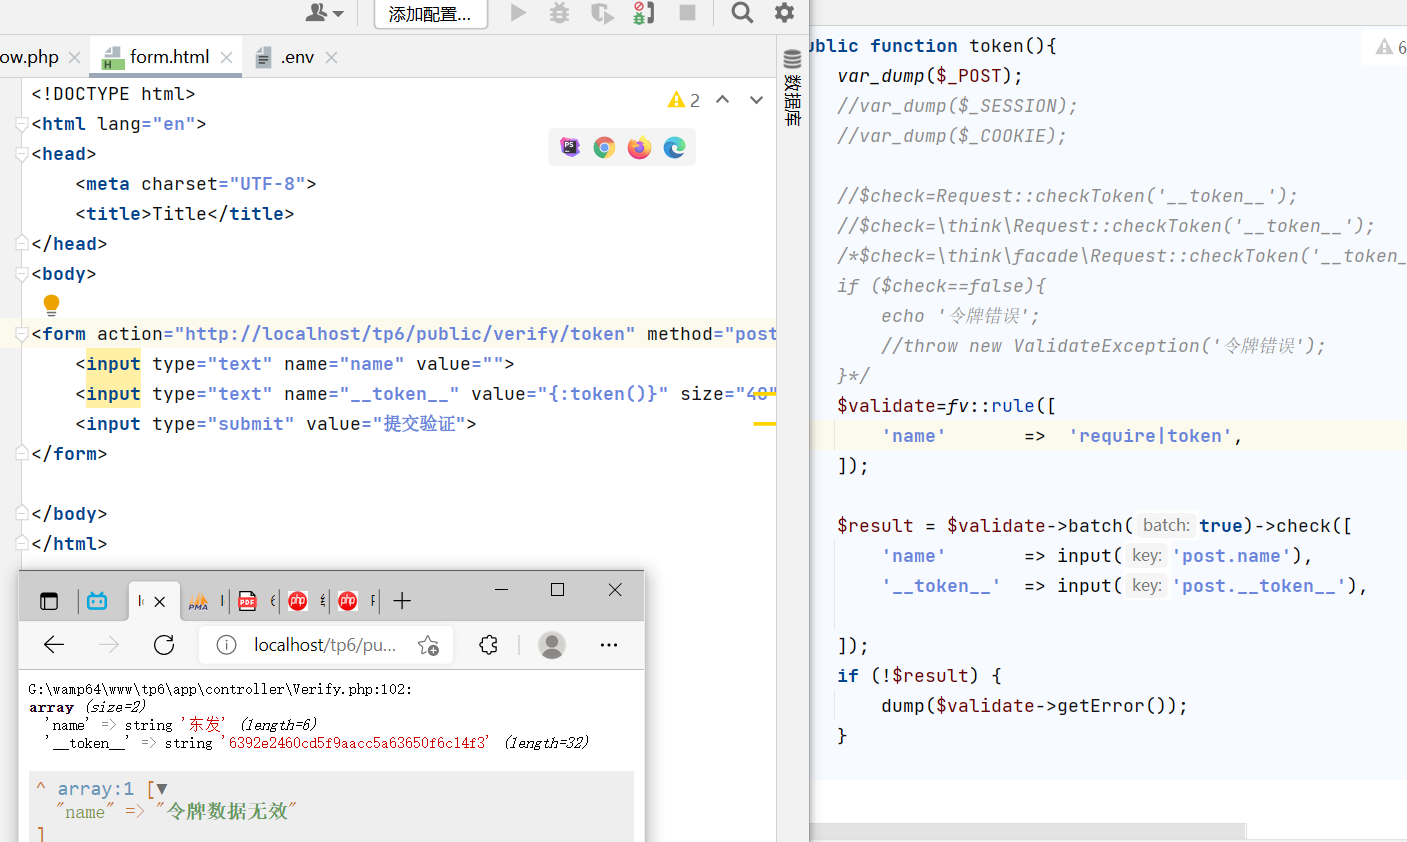Image resolution: width=1407 pixels, height=842 pixels.
Task: Select the phpMyAdmin browser tab
Action: (x=198, y=601)
